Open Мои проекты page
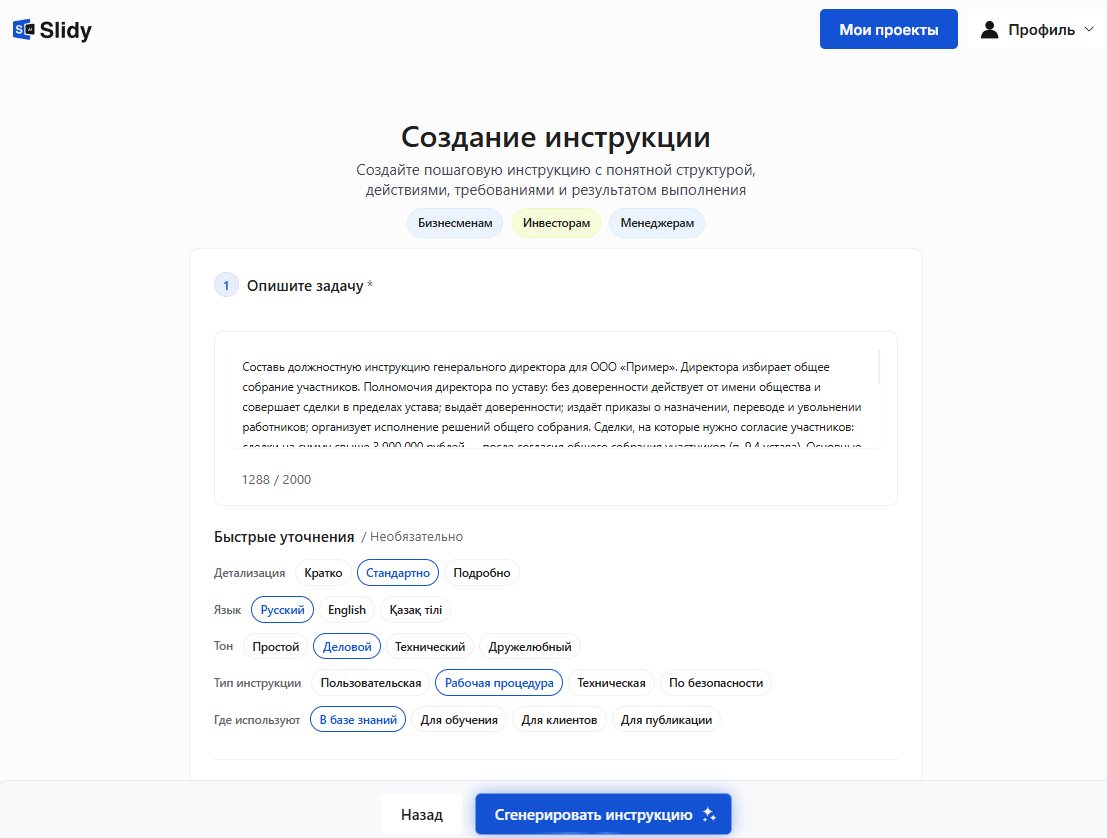The height and width of the screenshot is (838, 1107). (x=888, y=29)
